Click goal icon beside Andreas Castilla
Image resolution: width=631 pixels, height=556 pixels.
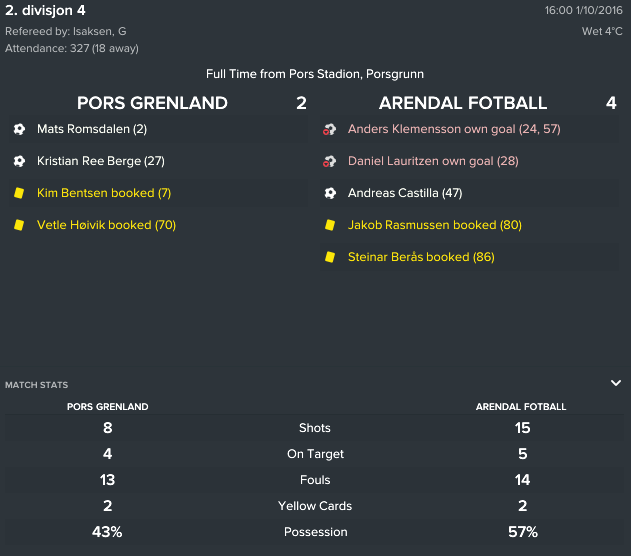330,193
